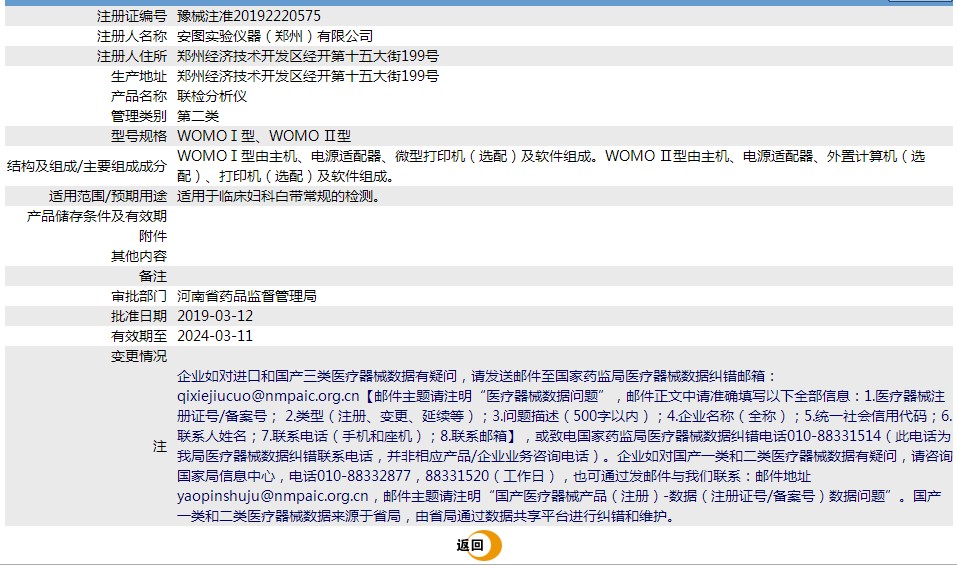Image resolution: width=957 pixels, height=568 pixels.
Task: Click email yaopinshuju@nmpaic.org.cn
Action: click(273, 497)
